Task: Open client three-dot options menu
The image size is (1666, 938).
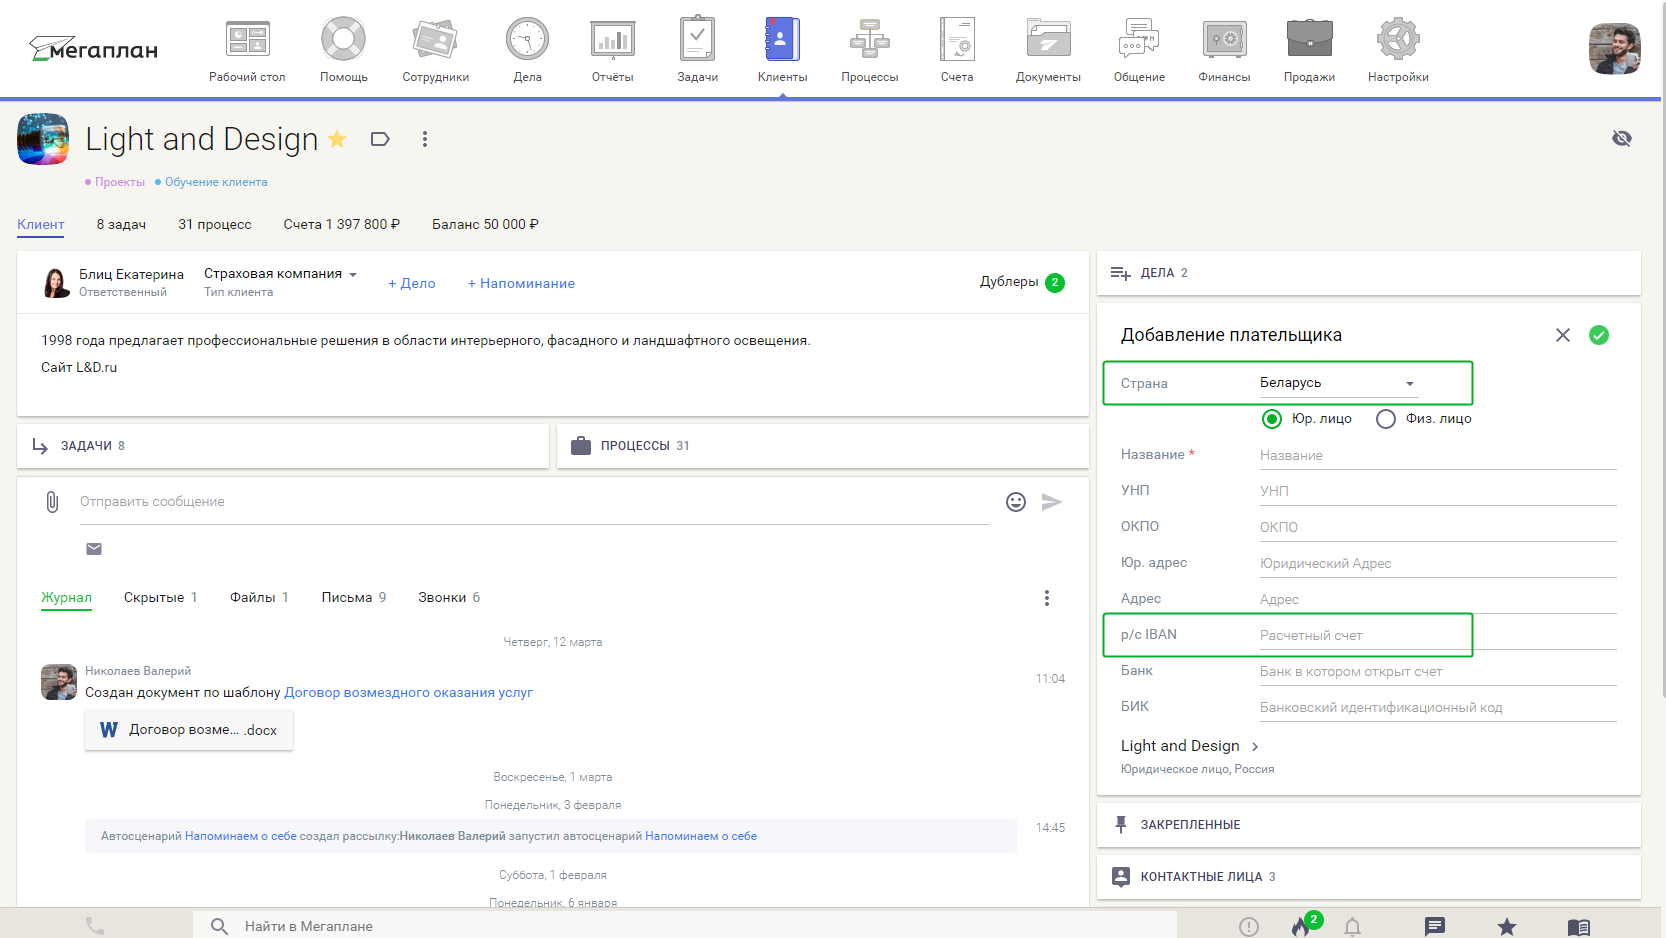Action: coord(425,139)
